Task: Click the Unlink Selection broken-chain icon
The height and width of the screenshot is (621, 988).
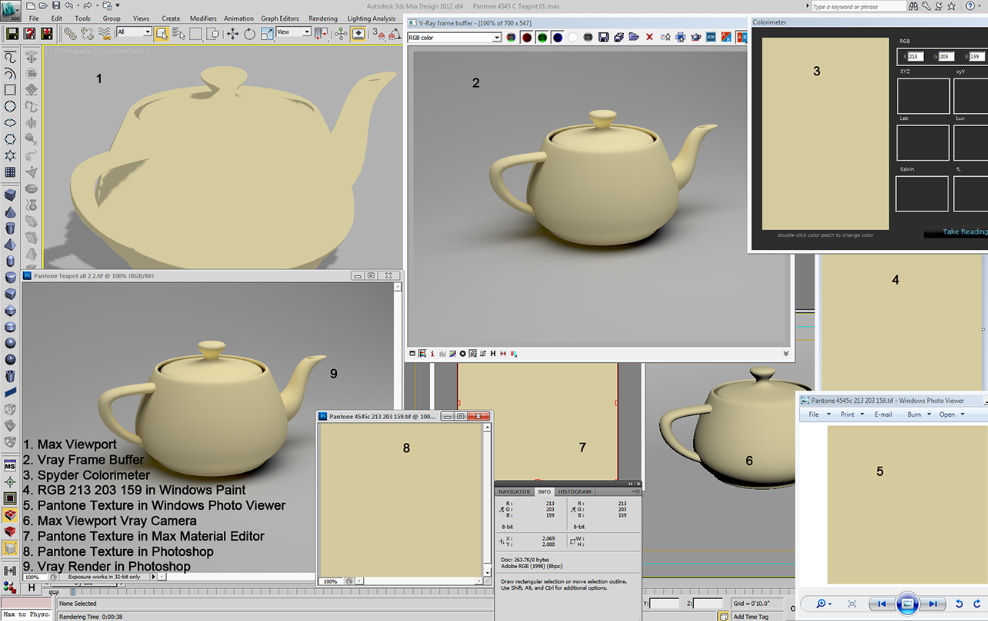Action: [87, 33]
